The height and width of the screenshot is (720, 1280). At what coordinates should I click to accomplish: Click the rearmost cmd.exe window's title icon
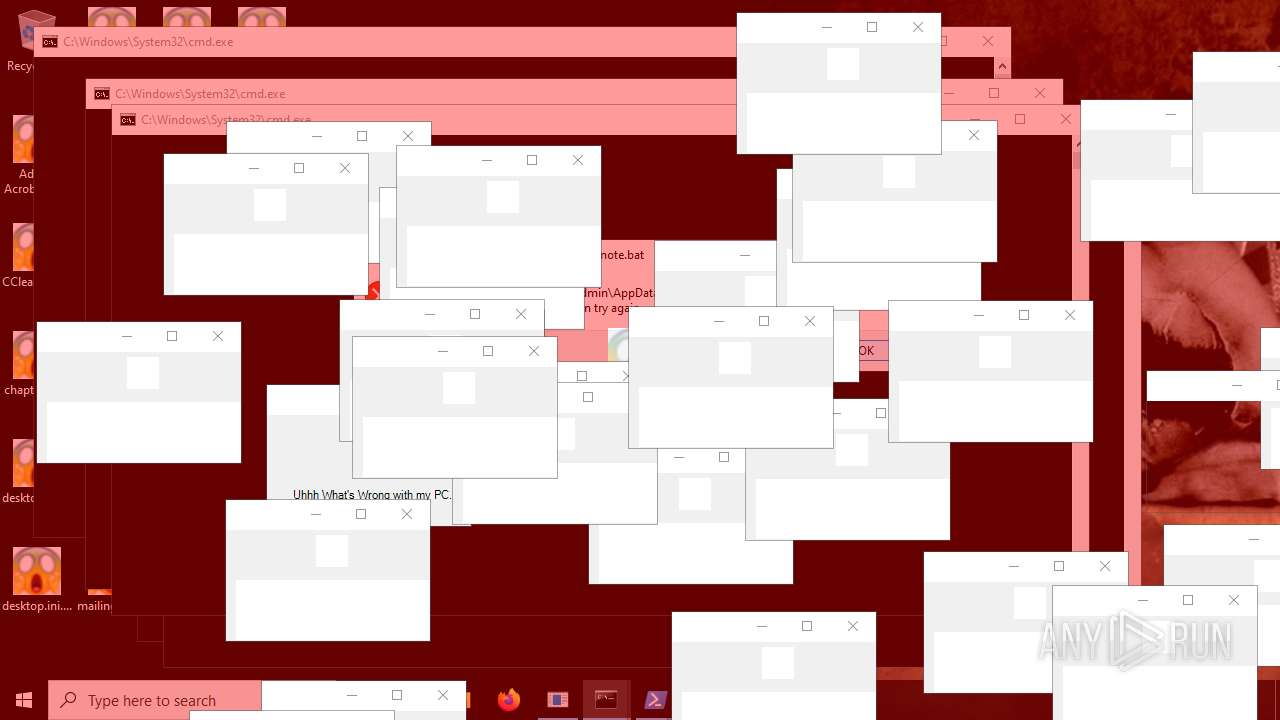pos(49,42)
